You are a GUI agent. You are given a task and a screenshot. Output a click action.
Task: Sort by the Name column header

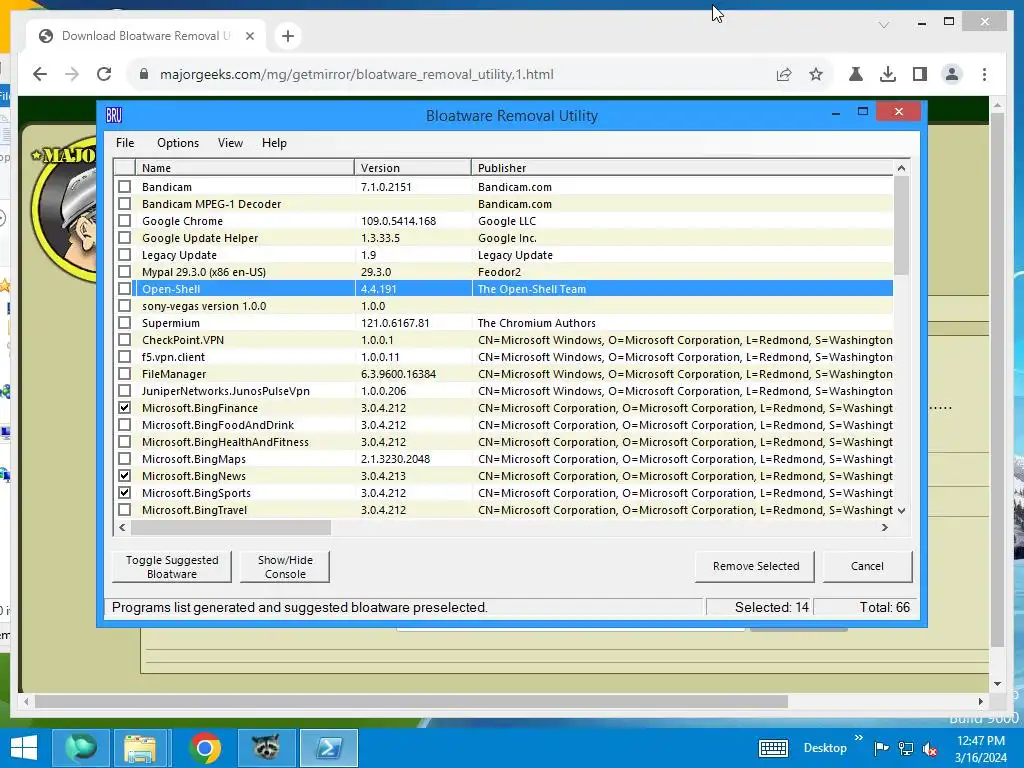(x=244, y=168)
